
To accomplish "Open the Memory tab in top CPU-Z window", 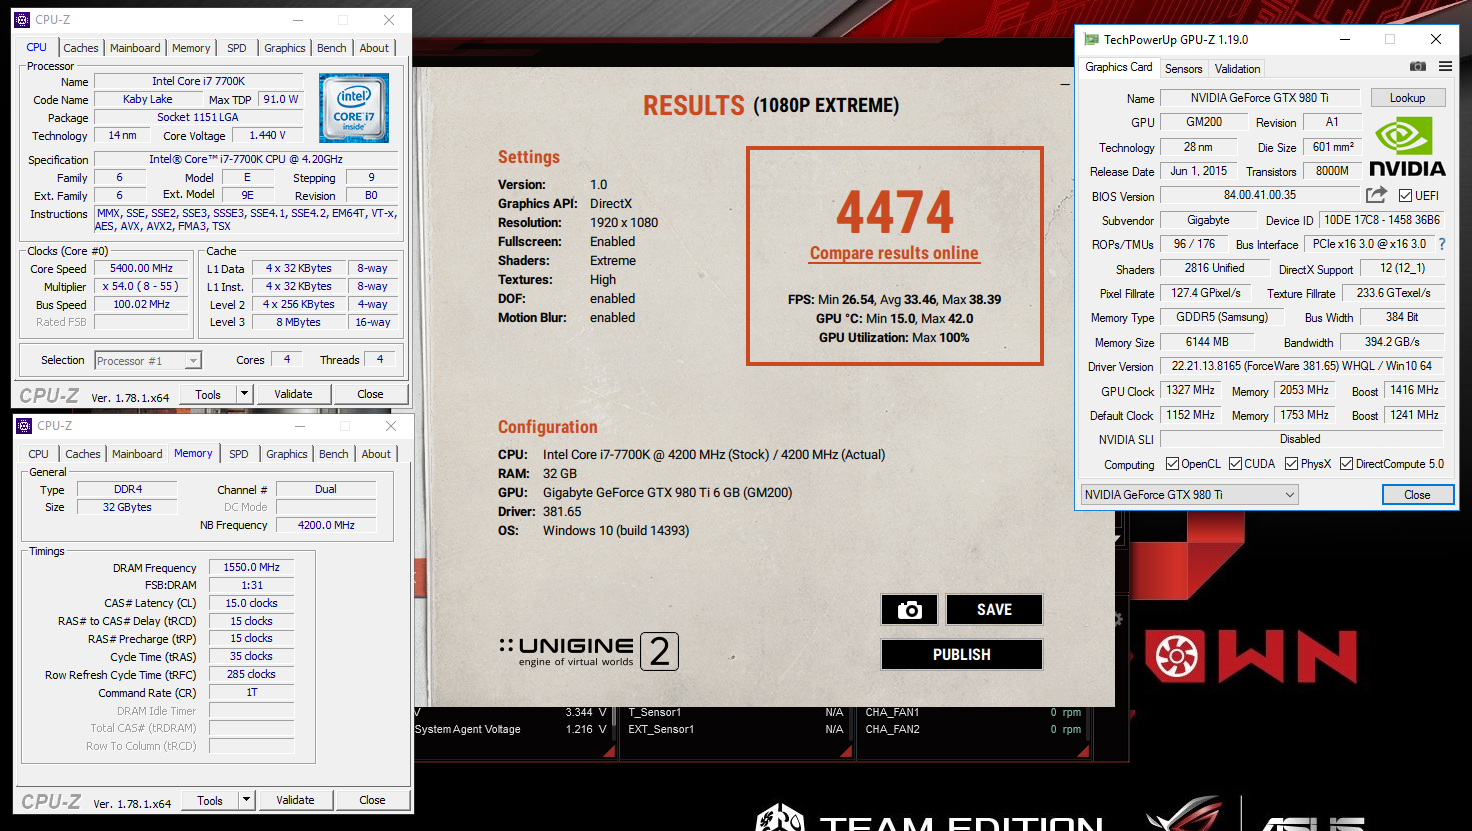I will (191, 48).
